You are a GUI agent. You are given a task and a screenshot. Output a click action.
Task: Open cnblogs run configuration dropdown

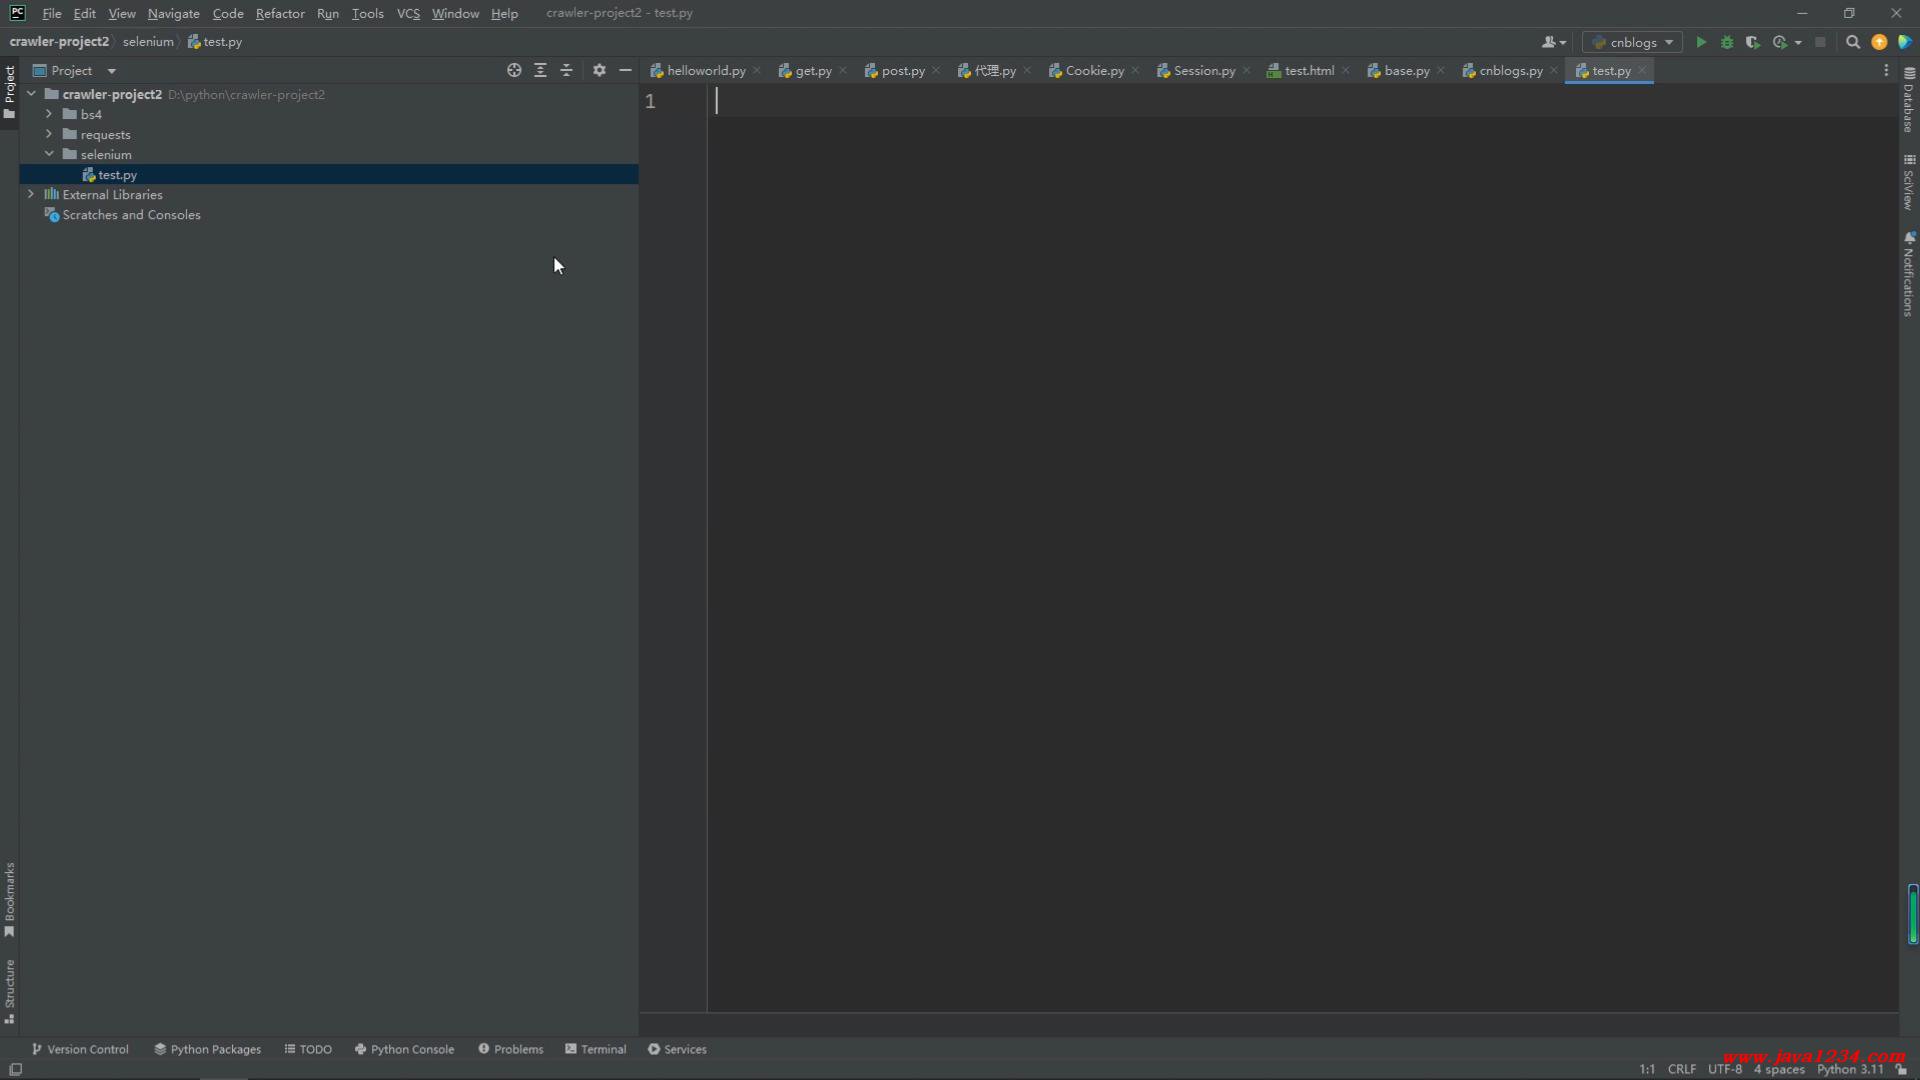click(1632, 42)
